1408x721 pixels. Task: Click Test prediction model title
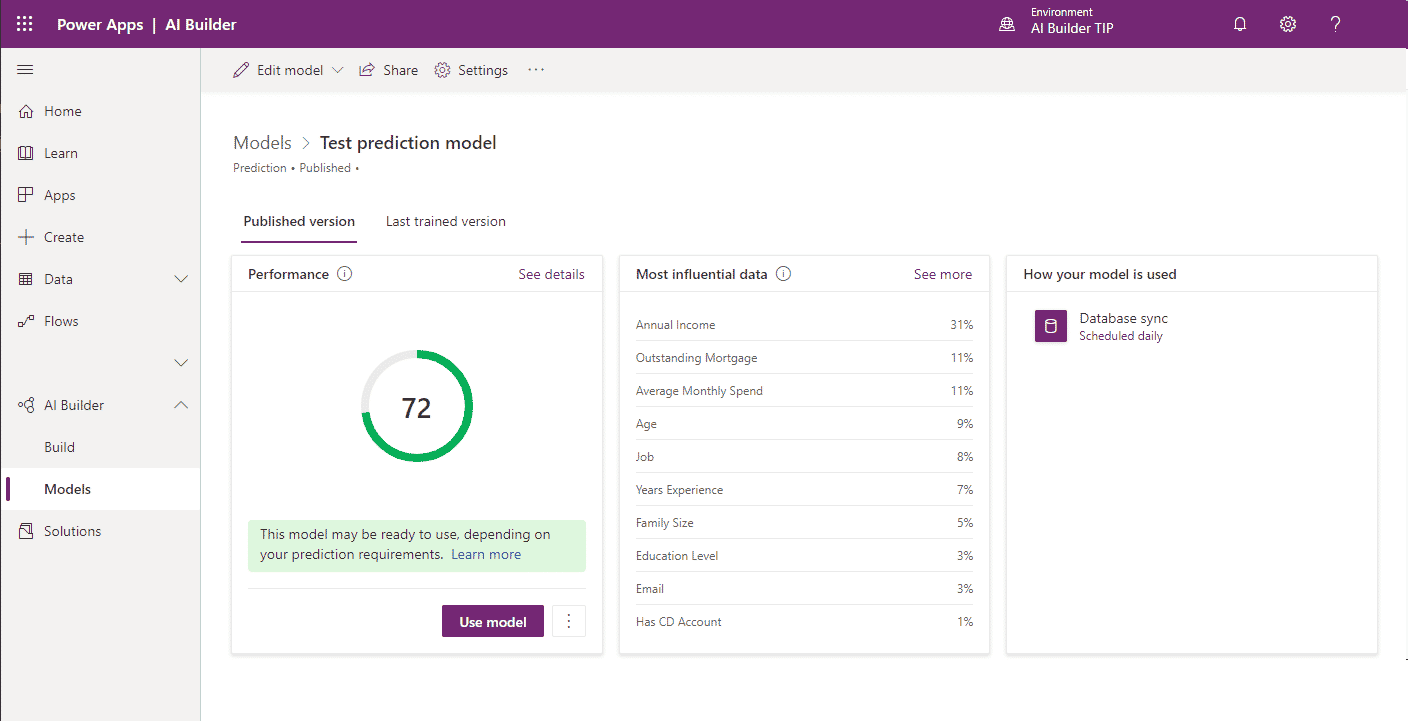[x=408, y=143]
